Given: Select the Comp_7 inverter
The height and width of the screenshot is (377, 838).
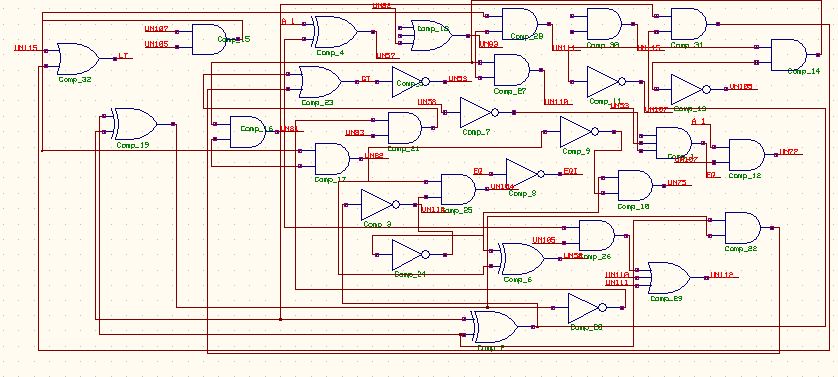Looking at the screenshot, I should (479, 112).
